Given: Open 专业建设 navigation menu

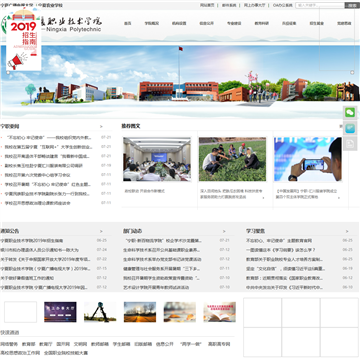Looking at the screenshot, I should tap(234, 23).
